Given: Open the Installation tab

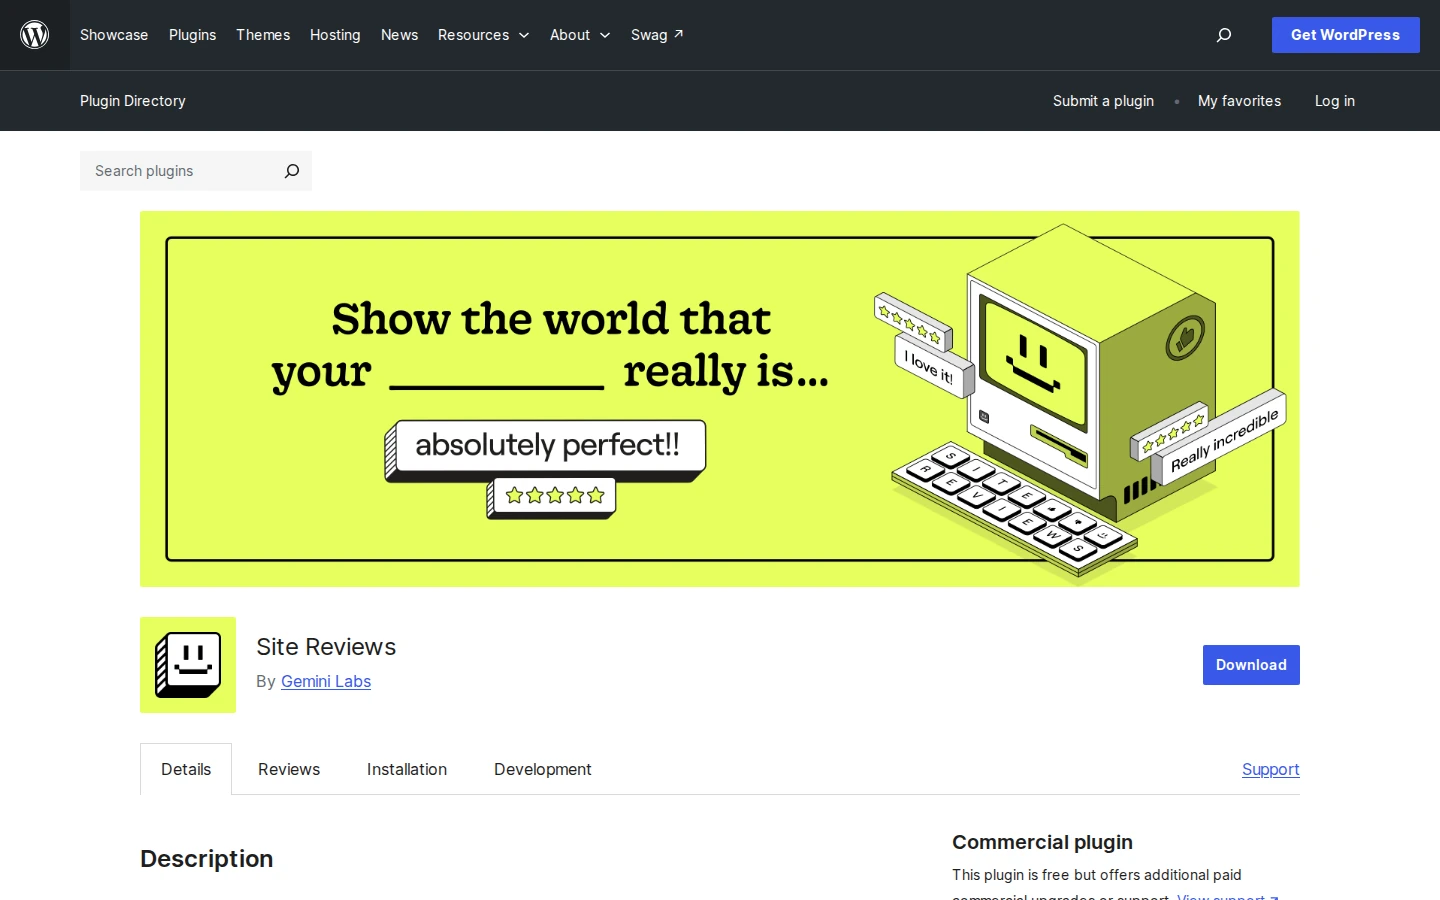Looking at the screenshot, I should [407, 769].
